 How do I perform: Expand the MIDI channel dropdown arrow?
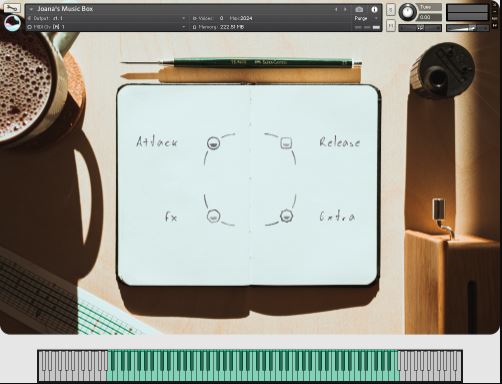tap(183, 27)
